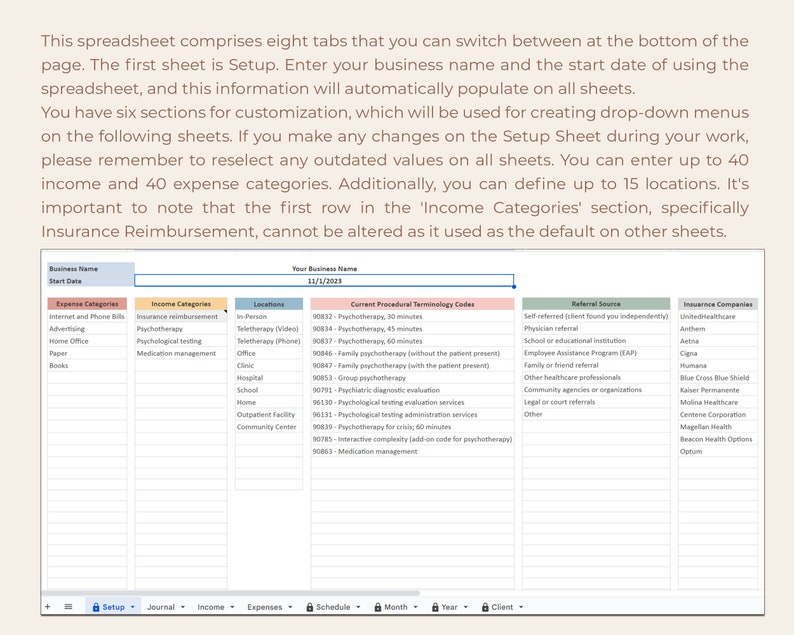The height and width of the screenshot is (635, 794).
Task: Switch to the Year sheet tab
Action: (x=449, y=607)
